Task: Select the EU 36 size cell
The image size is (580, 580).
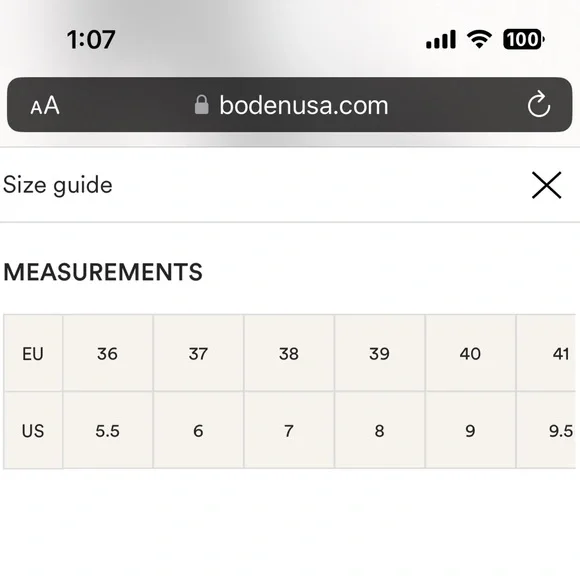Action: (x=108, y=353)
